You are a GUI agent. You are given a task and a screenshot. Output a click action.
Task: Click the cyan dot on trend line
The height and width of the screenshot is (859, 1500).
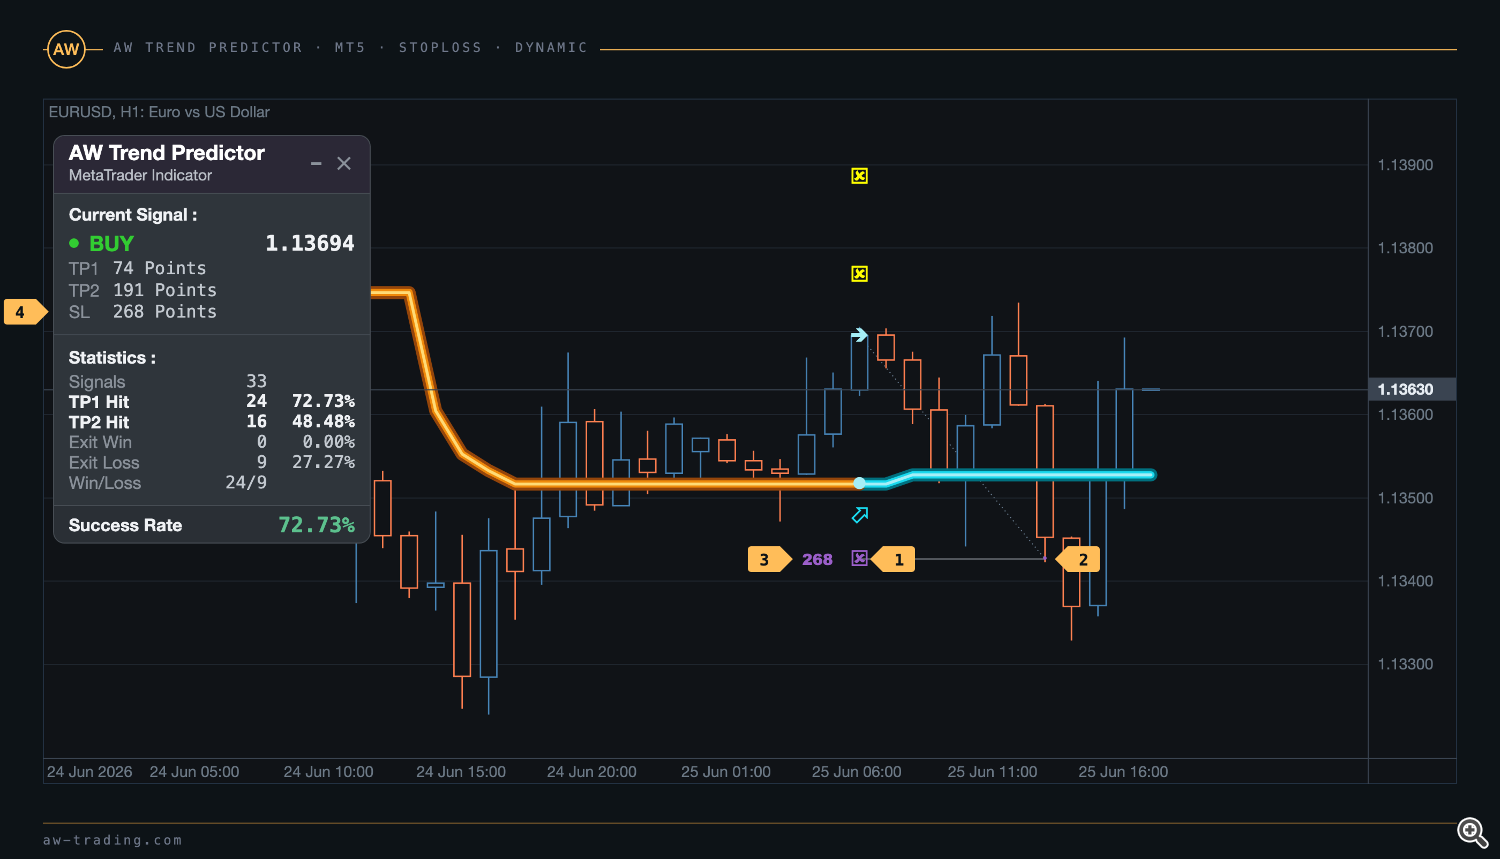coord(859,483)
